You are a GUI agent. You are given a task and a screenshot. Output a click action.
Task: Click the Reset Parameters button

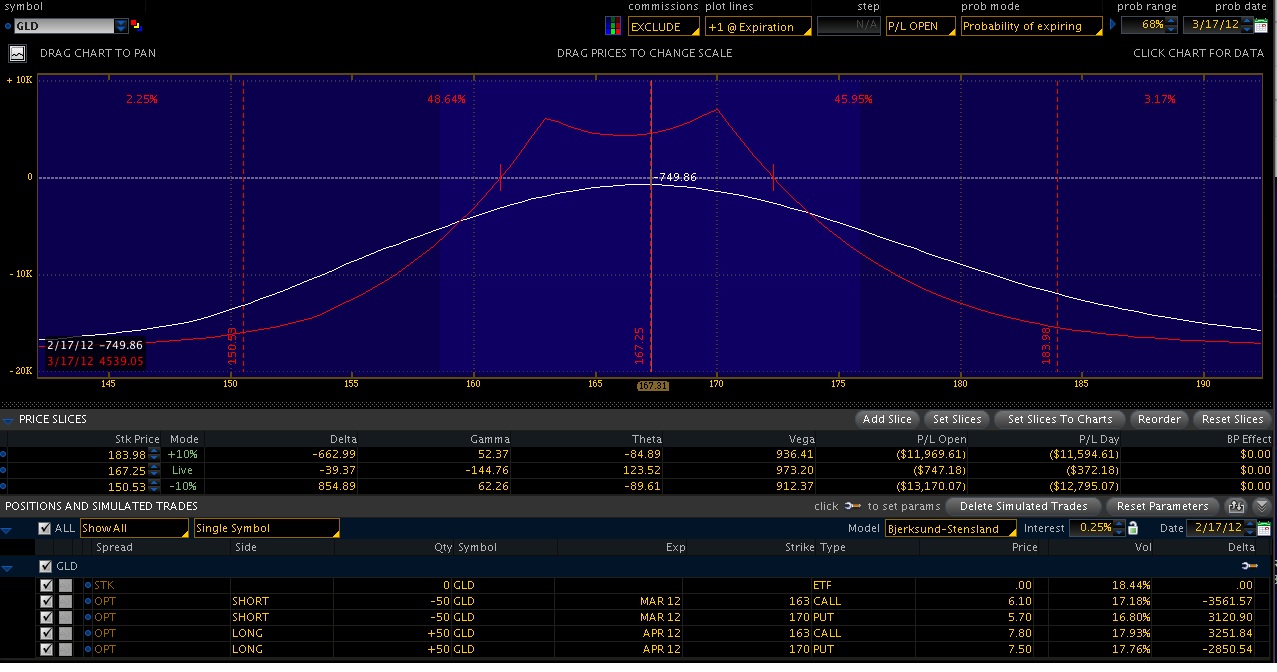coord(1164,506)
